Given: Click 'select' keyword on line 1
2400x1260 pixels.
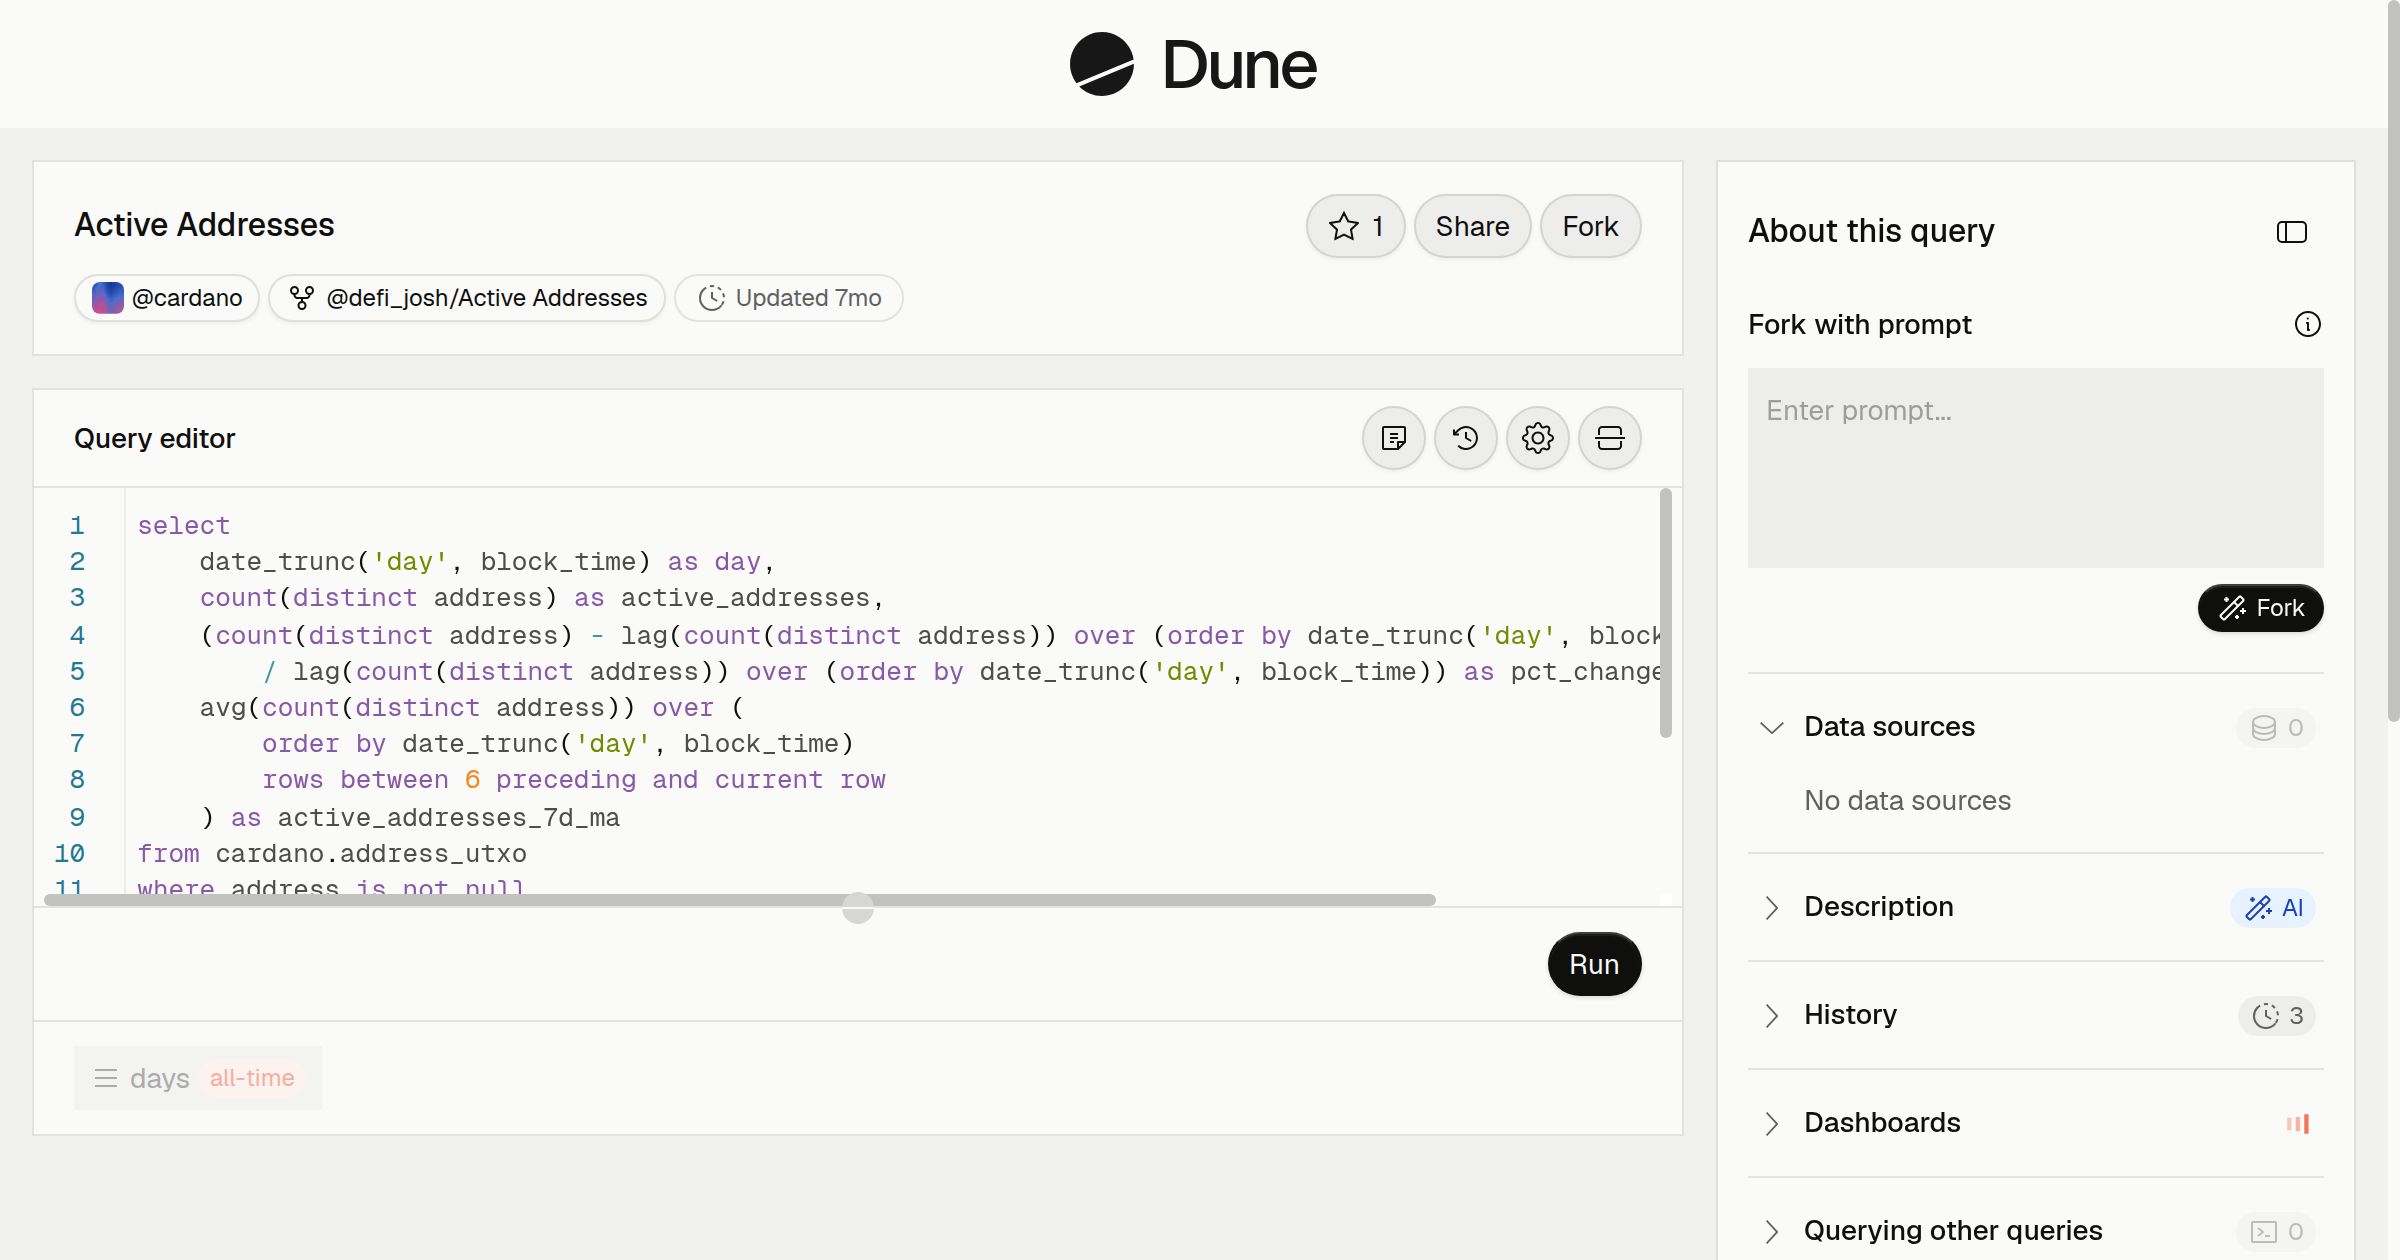Looking at the screenshot, I should [184, 525].
